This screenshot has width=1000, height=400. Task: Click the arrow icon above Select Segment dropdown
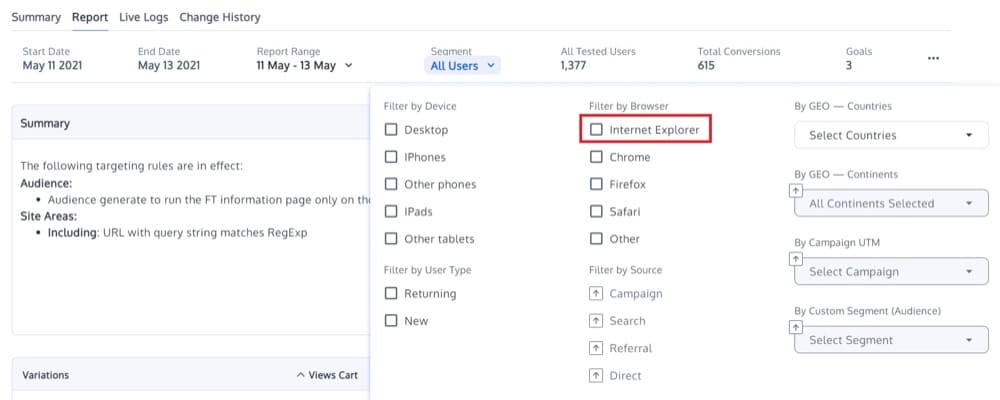(x=796, y=327)
